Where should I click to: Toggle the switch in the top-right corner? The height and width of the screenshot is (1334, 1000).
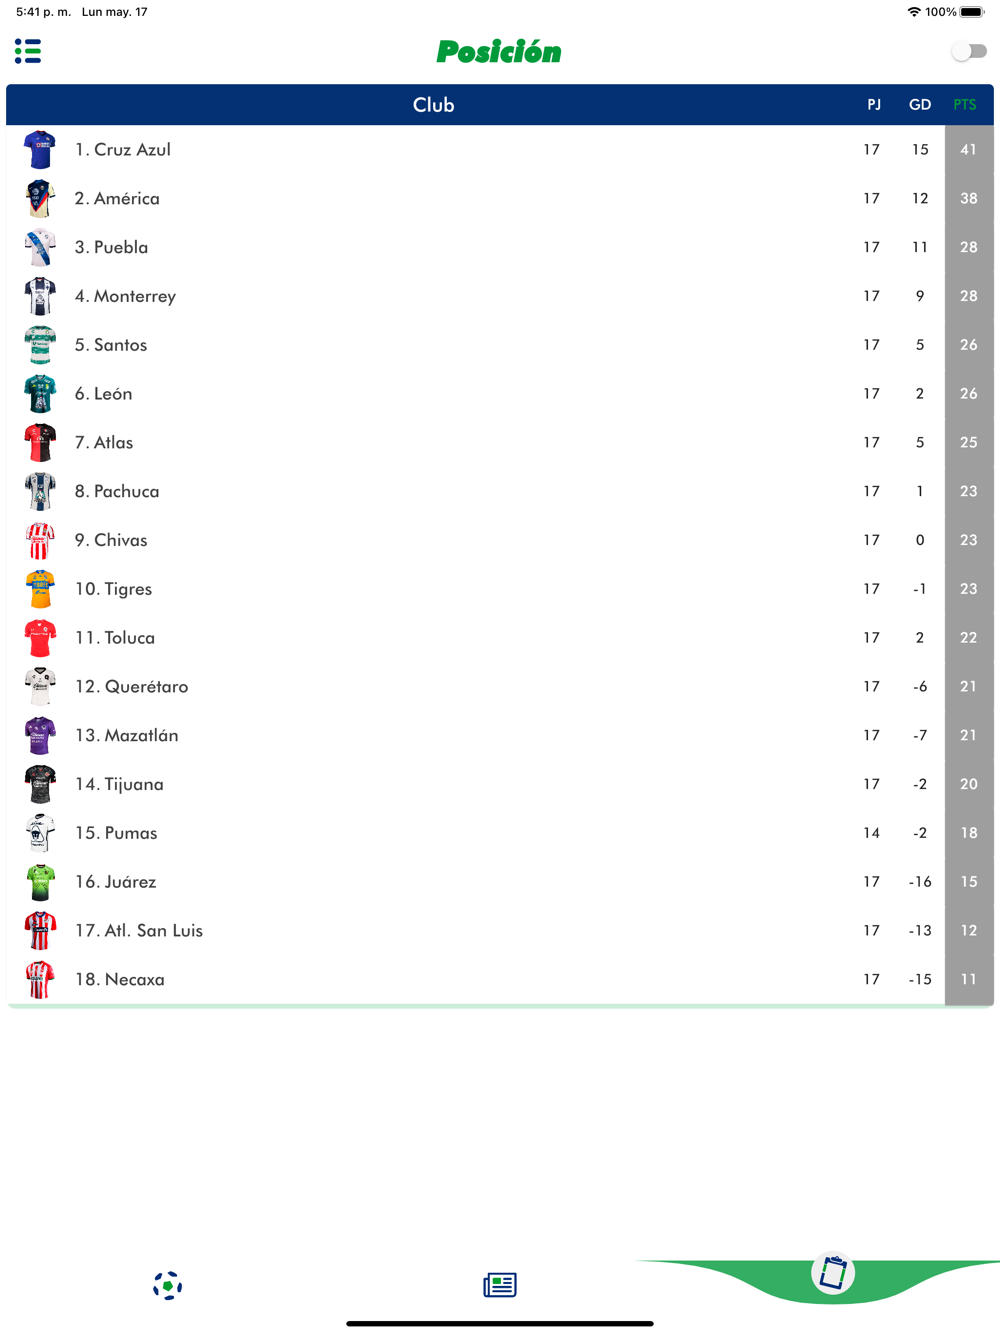[968, 51]
